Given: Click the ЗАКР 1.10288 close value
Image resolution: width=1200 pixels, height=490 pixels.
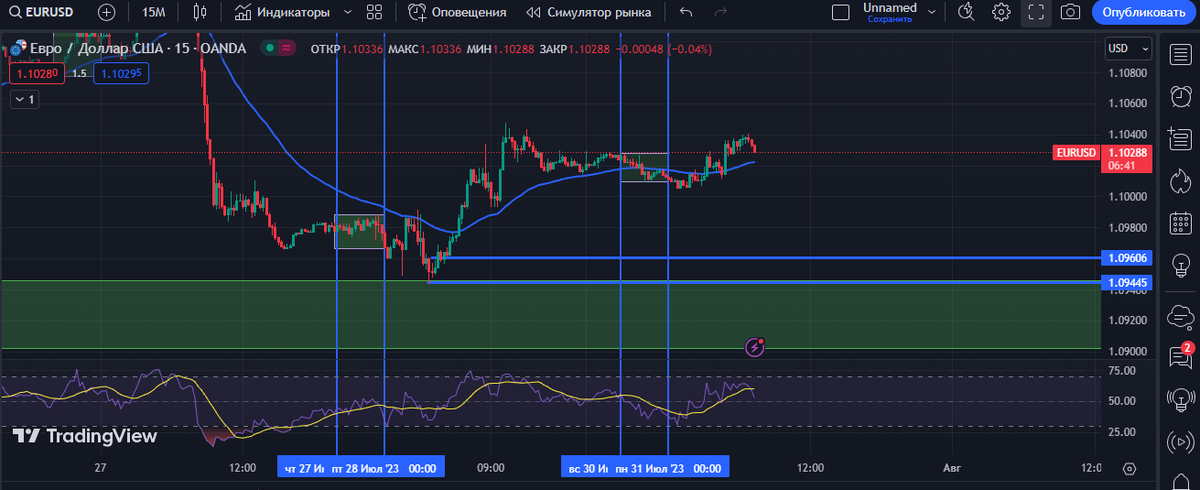Looking at the screenshot, I should tap(573, 48).
